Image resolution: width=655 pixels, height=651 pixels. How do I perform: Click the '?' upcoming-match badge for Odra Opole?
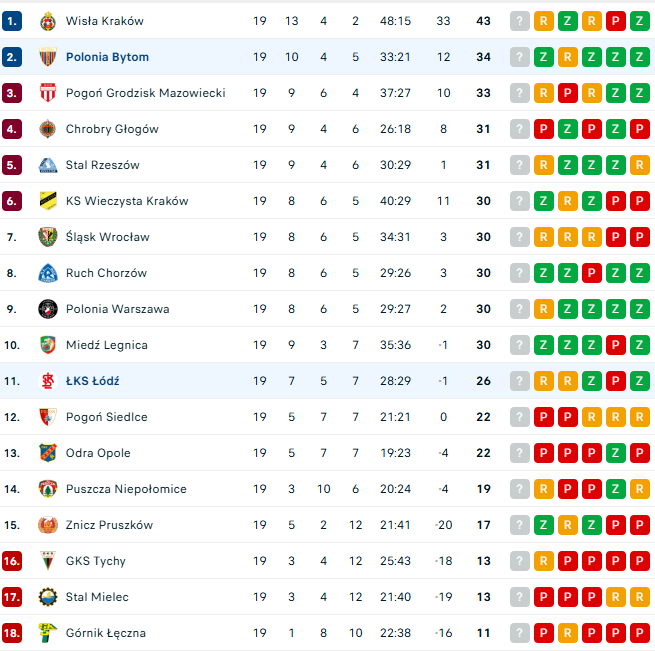519,453
